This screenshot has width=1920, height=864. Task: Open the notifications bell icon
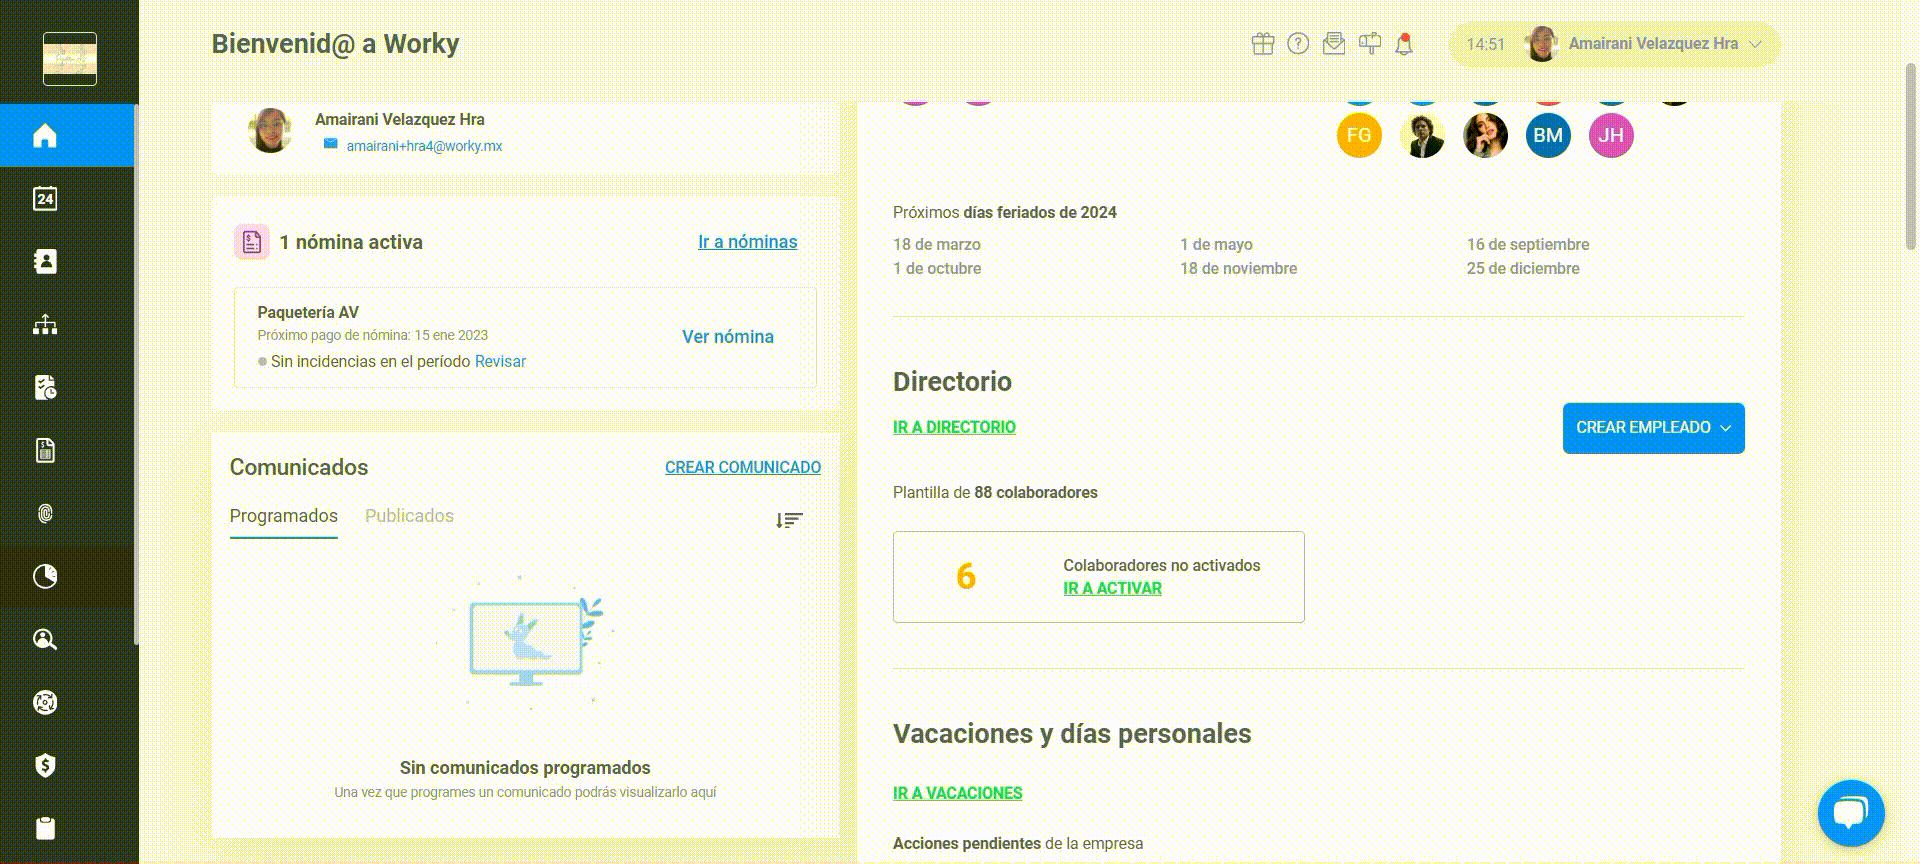point(1404,44)
